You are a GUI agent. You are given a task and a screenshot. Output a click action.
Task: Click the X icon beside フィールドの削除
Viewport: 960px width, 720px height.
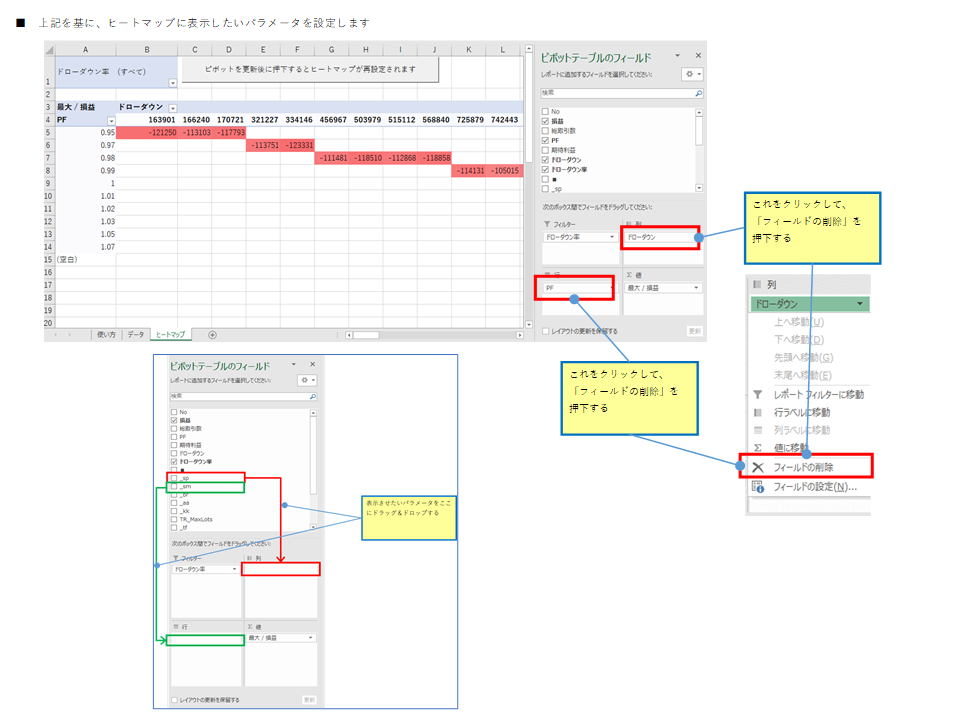[758, 467]
